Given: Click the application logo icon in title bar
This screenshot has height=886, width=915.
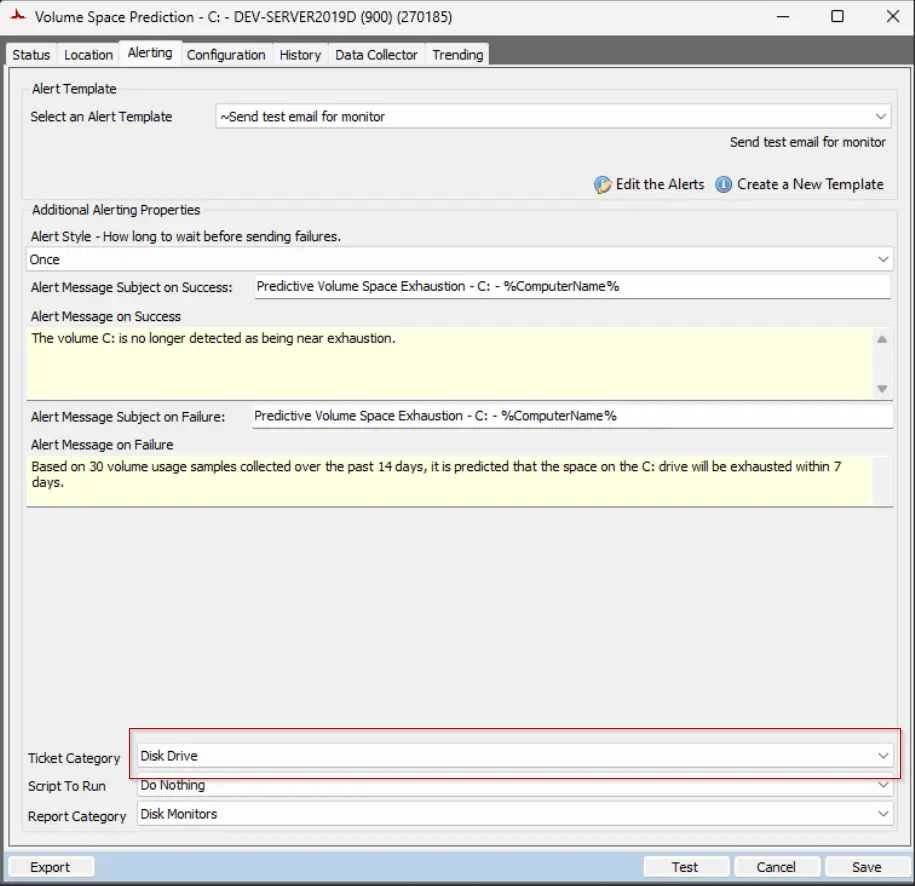Looking at the screenshot, I should point(18,16).
